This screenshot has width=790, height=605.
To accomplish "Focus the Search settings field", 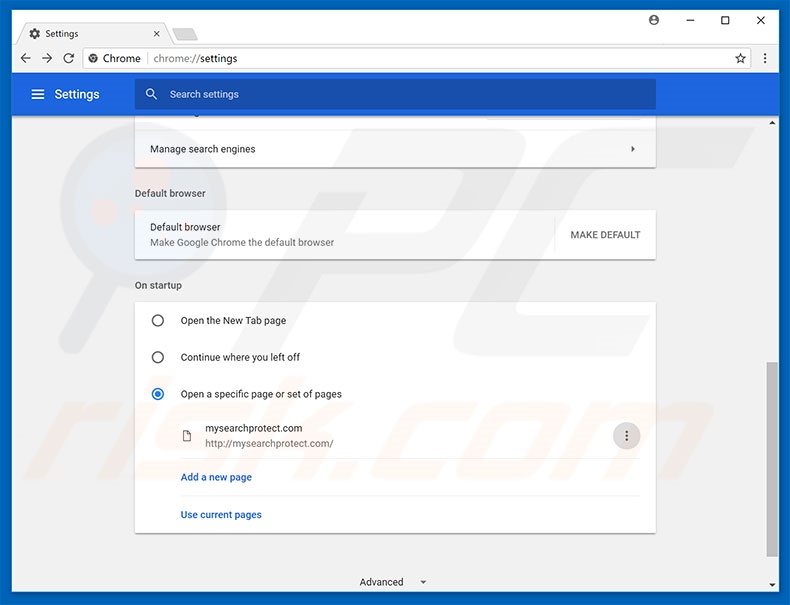I will click(x=400, y=94).
